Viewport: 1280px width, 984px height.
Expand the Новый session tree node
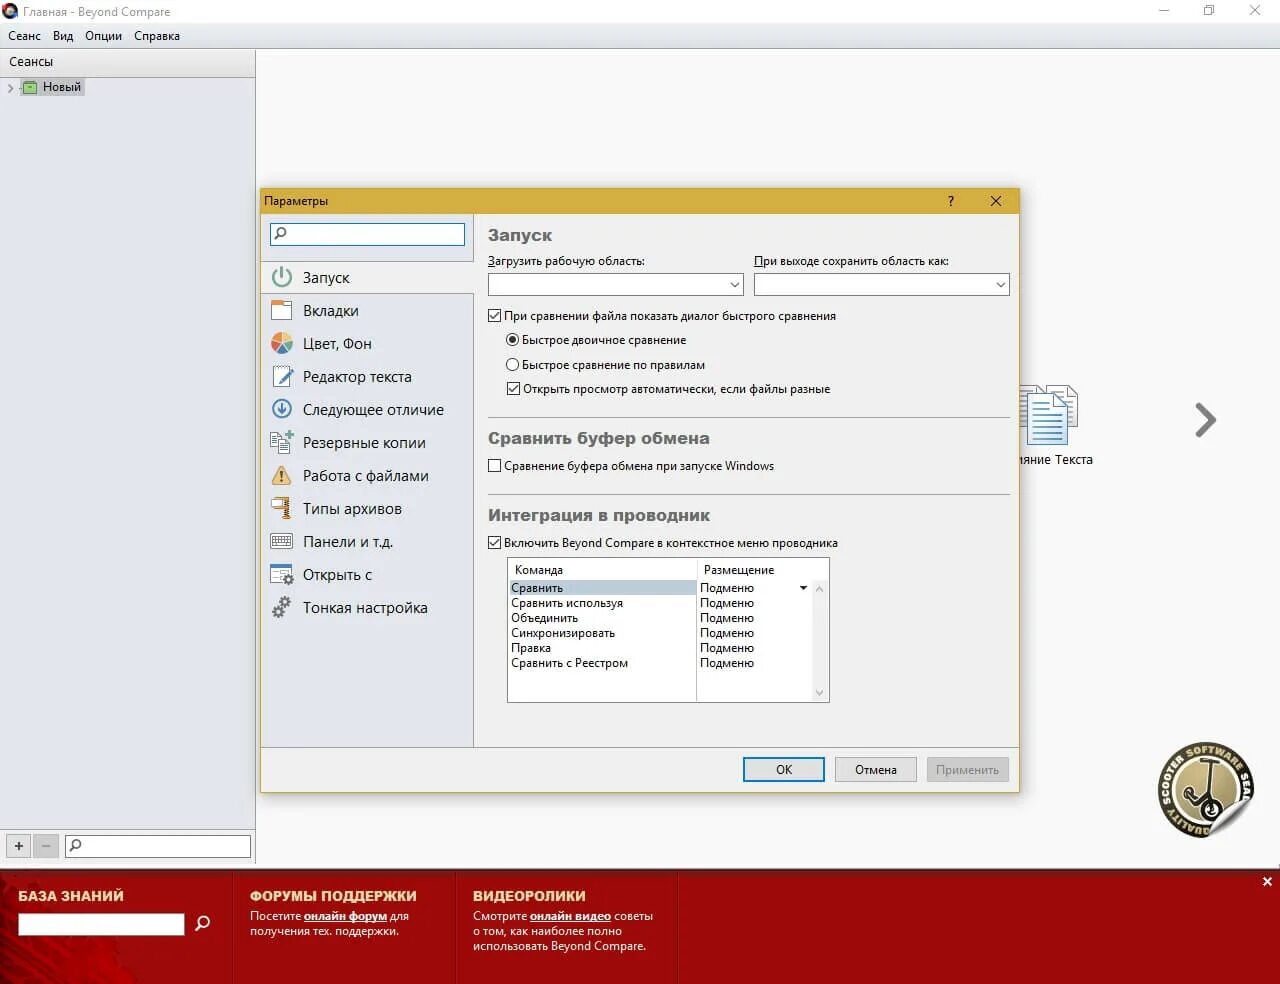[11, 88]
